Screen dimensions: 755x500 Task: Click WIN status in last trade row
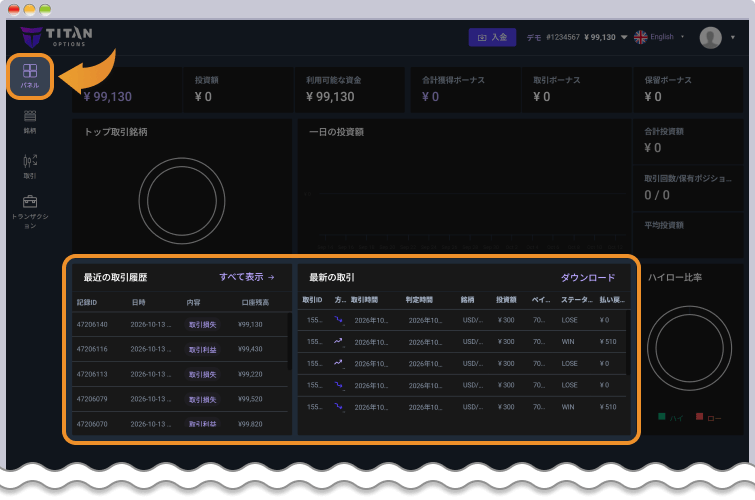click(568, 407)
